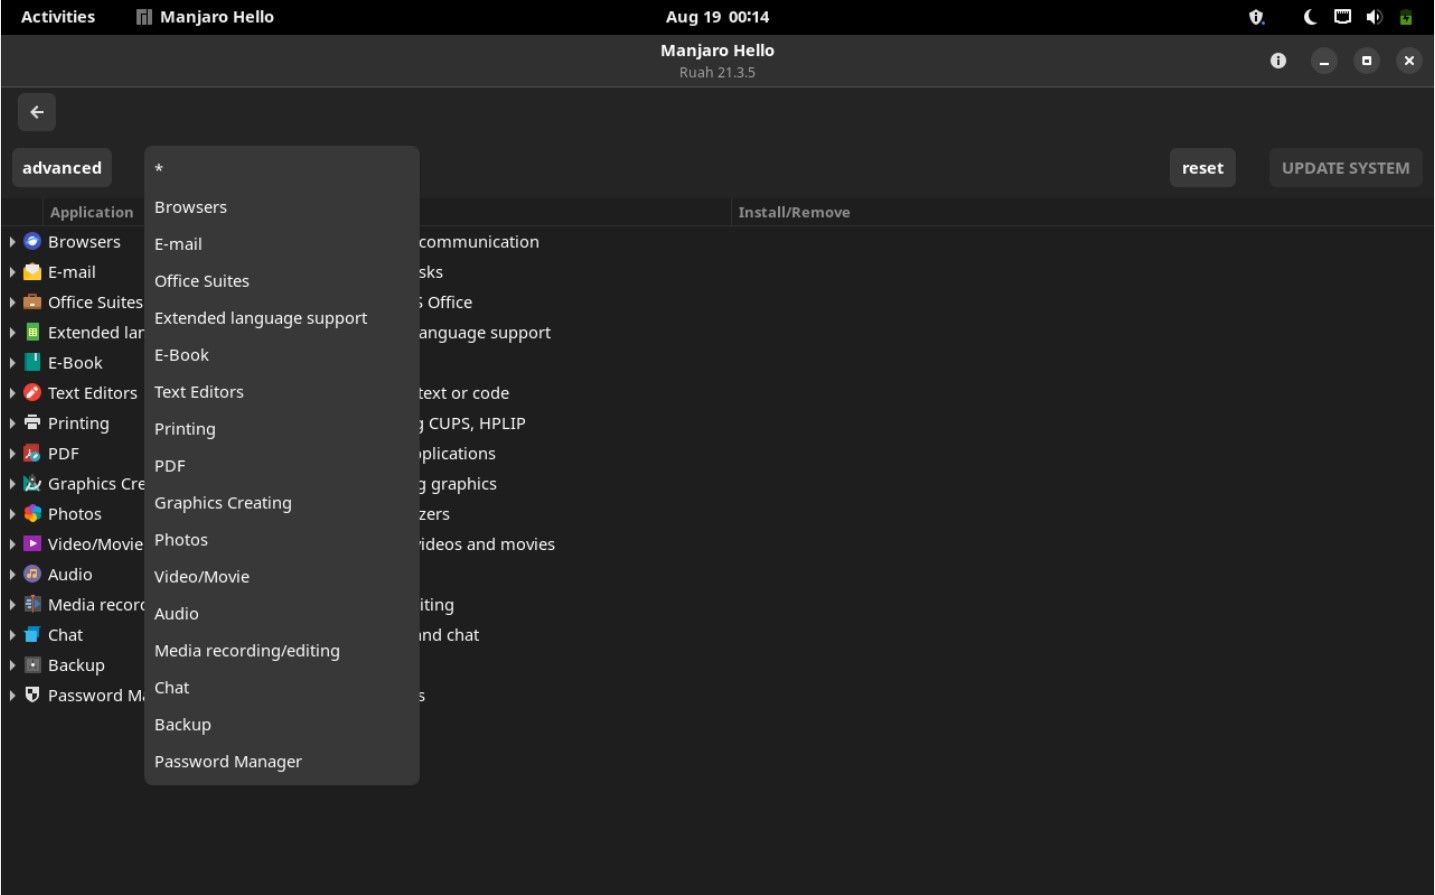Click the PDF row icon
Screen dimensions: 1435x895
(x=32, y=453)
